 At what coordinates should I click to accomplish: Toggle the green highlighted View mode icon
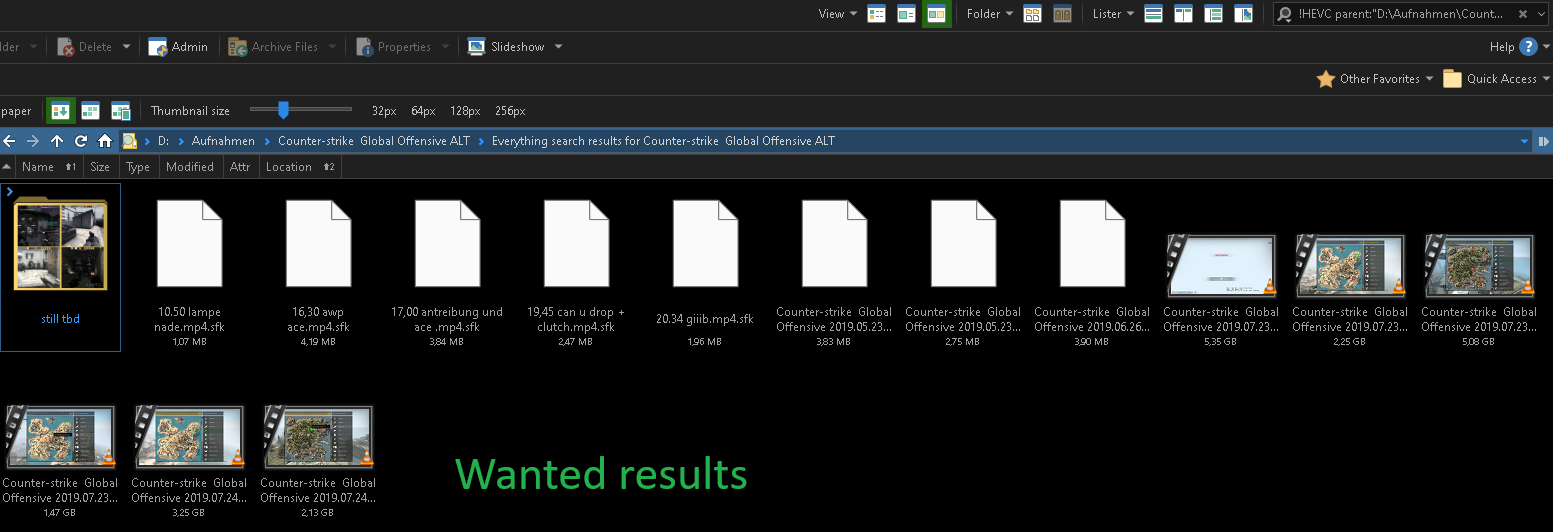937,14
